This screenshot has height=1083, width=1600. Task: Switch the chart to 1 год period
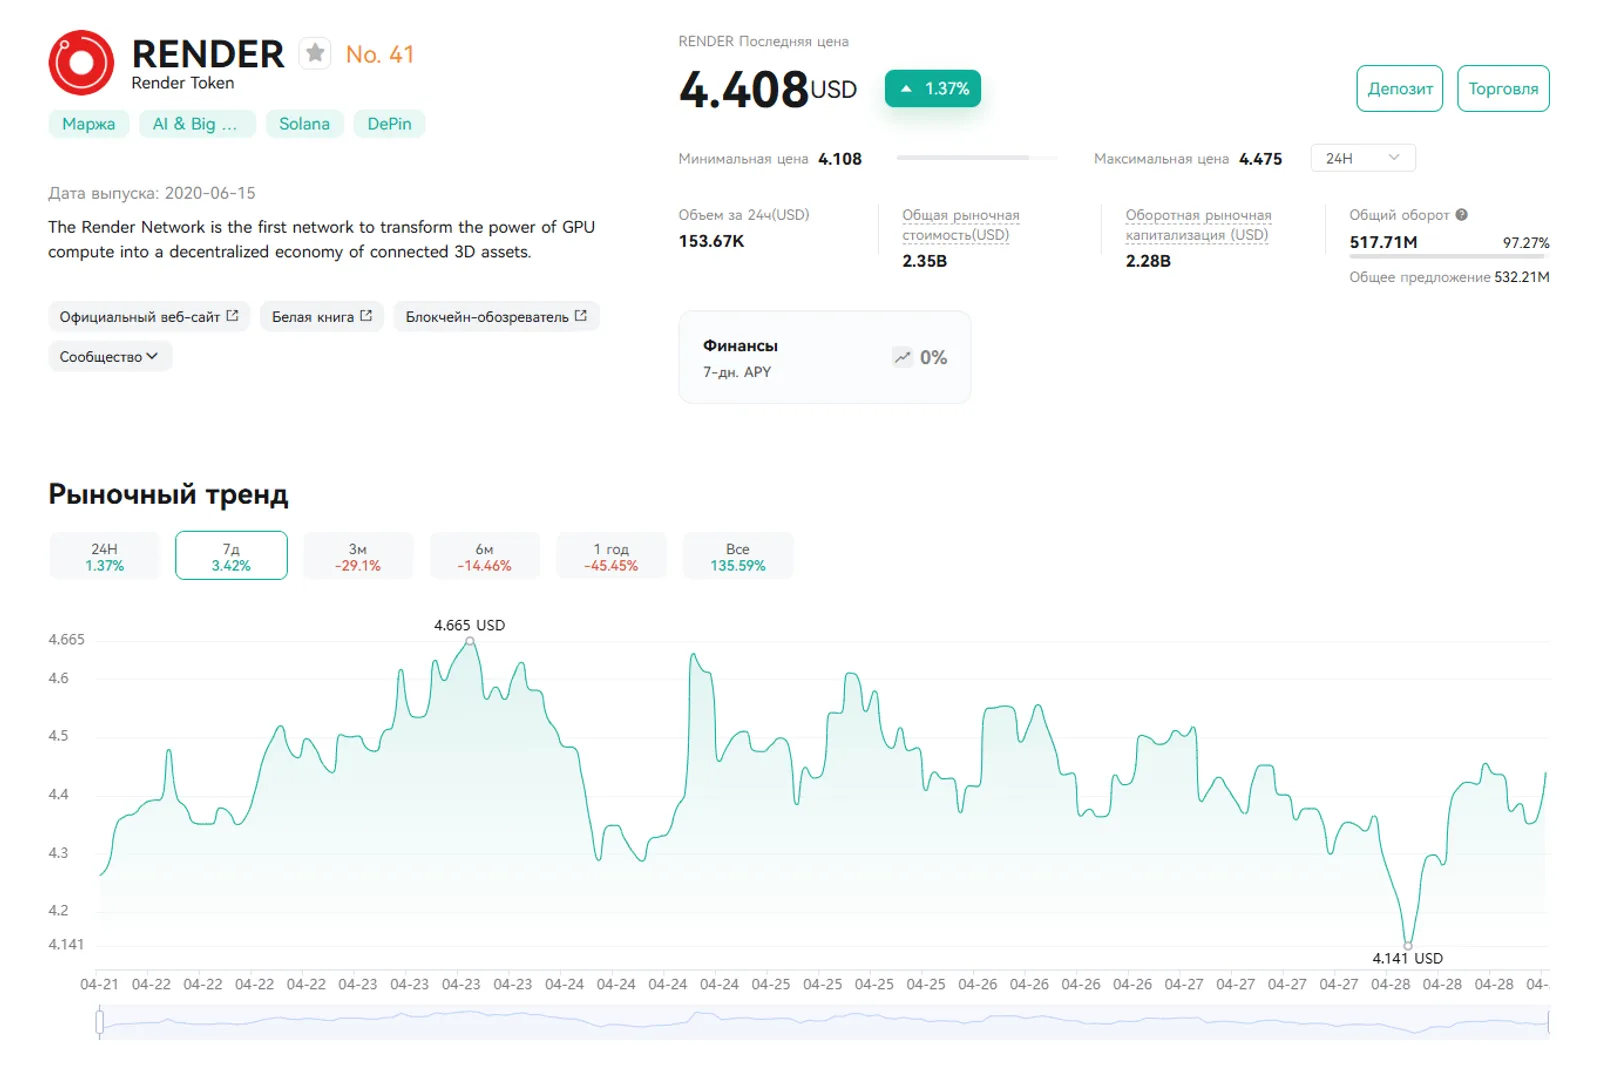[x=611, y=556]
